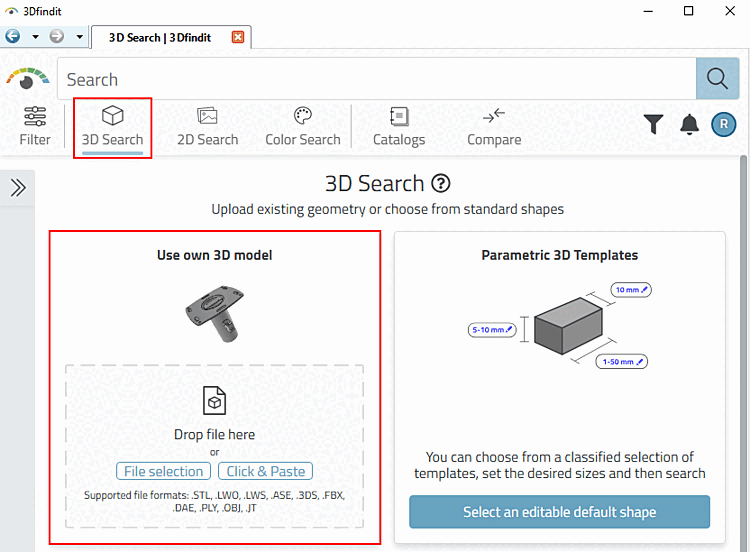Click the vertical scrollbar
Viewport: 750px width, 552px height.
pos(743,350)
